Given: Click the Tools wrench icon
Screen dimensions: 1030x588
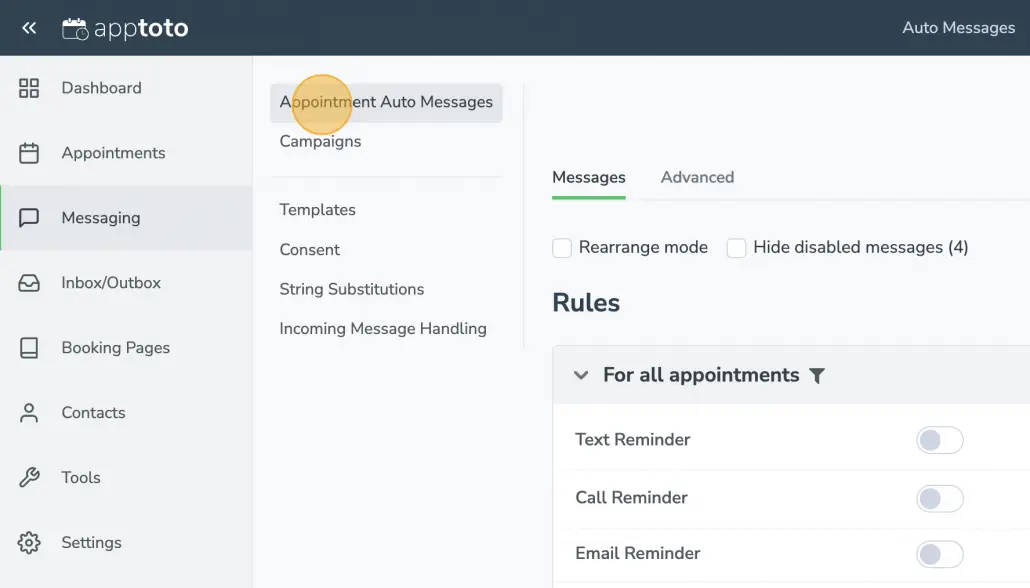Looking at the screenshot, I should [x=28, y=477].
